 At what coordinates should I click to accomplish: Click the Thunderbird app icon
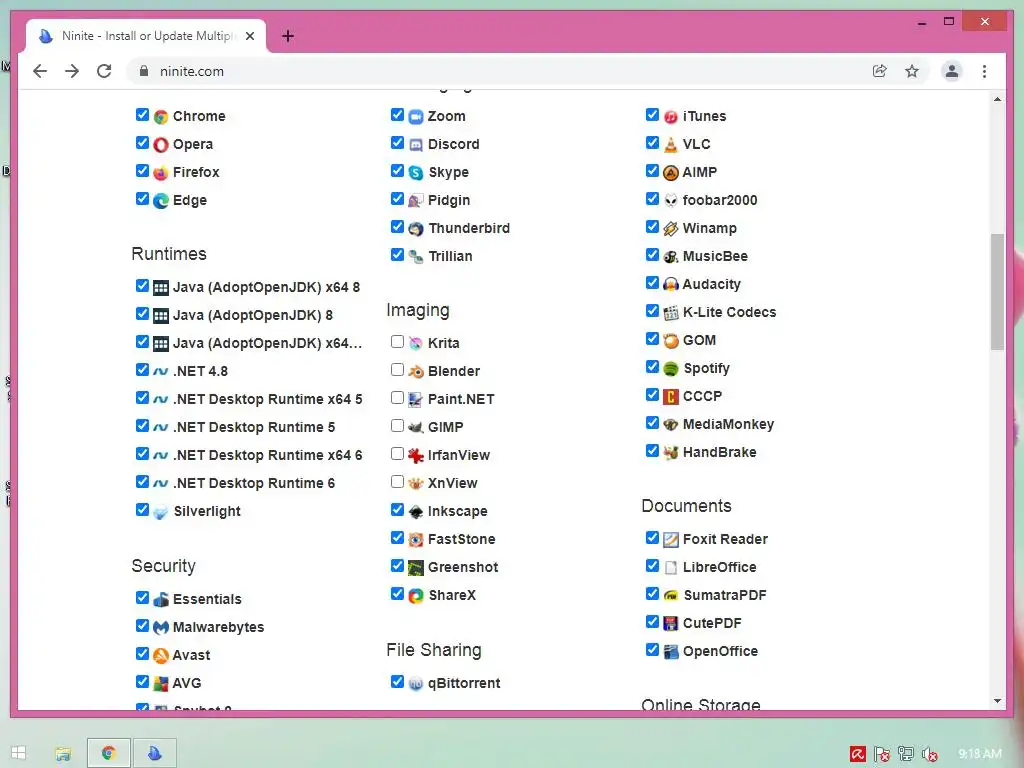point(416,229)
